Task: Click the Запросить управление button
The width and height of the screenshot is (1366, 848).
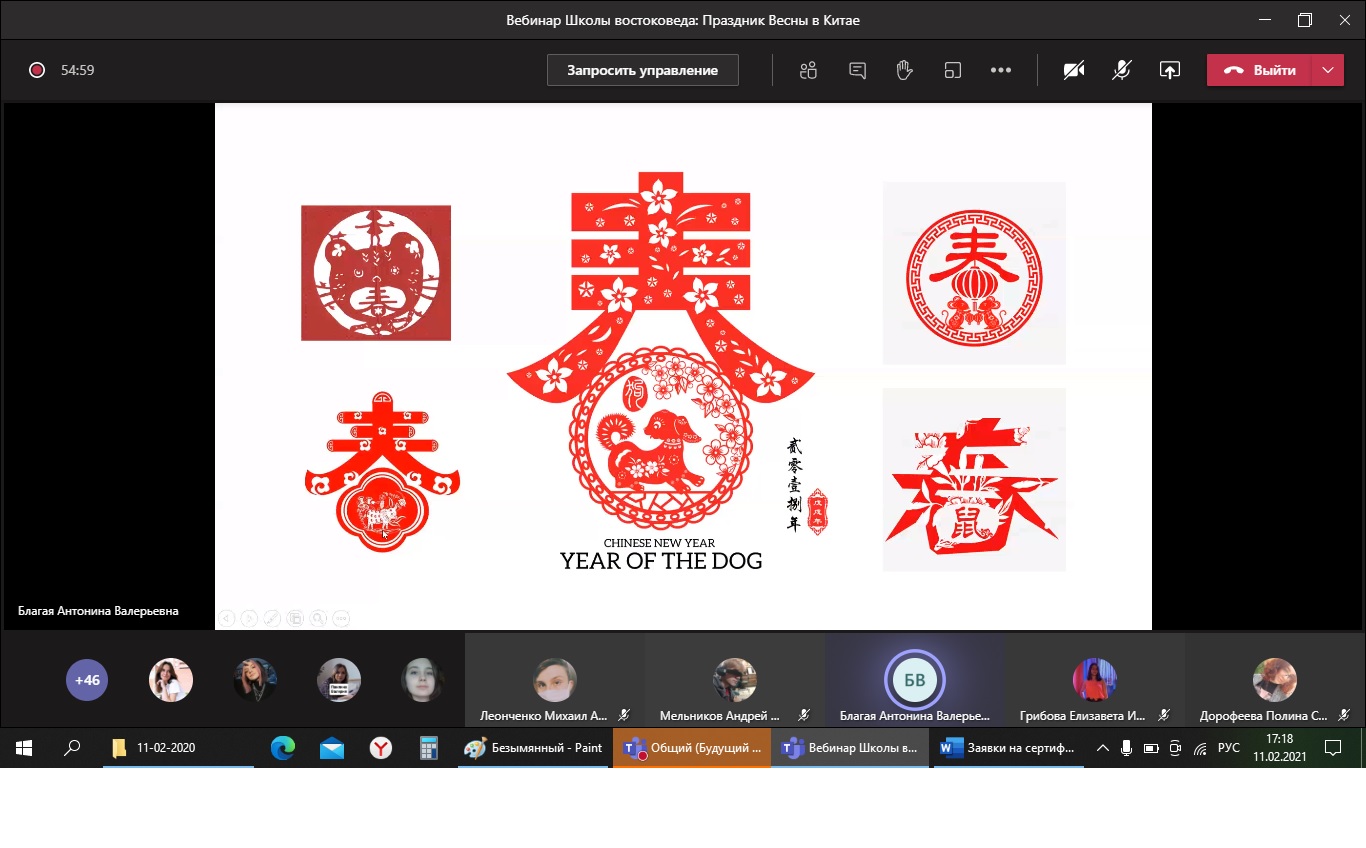Action: (642, 70)
